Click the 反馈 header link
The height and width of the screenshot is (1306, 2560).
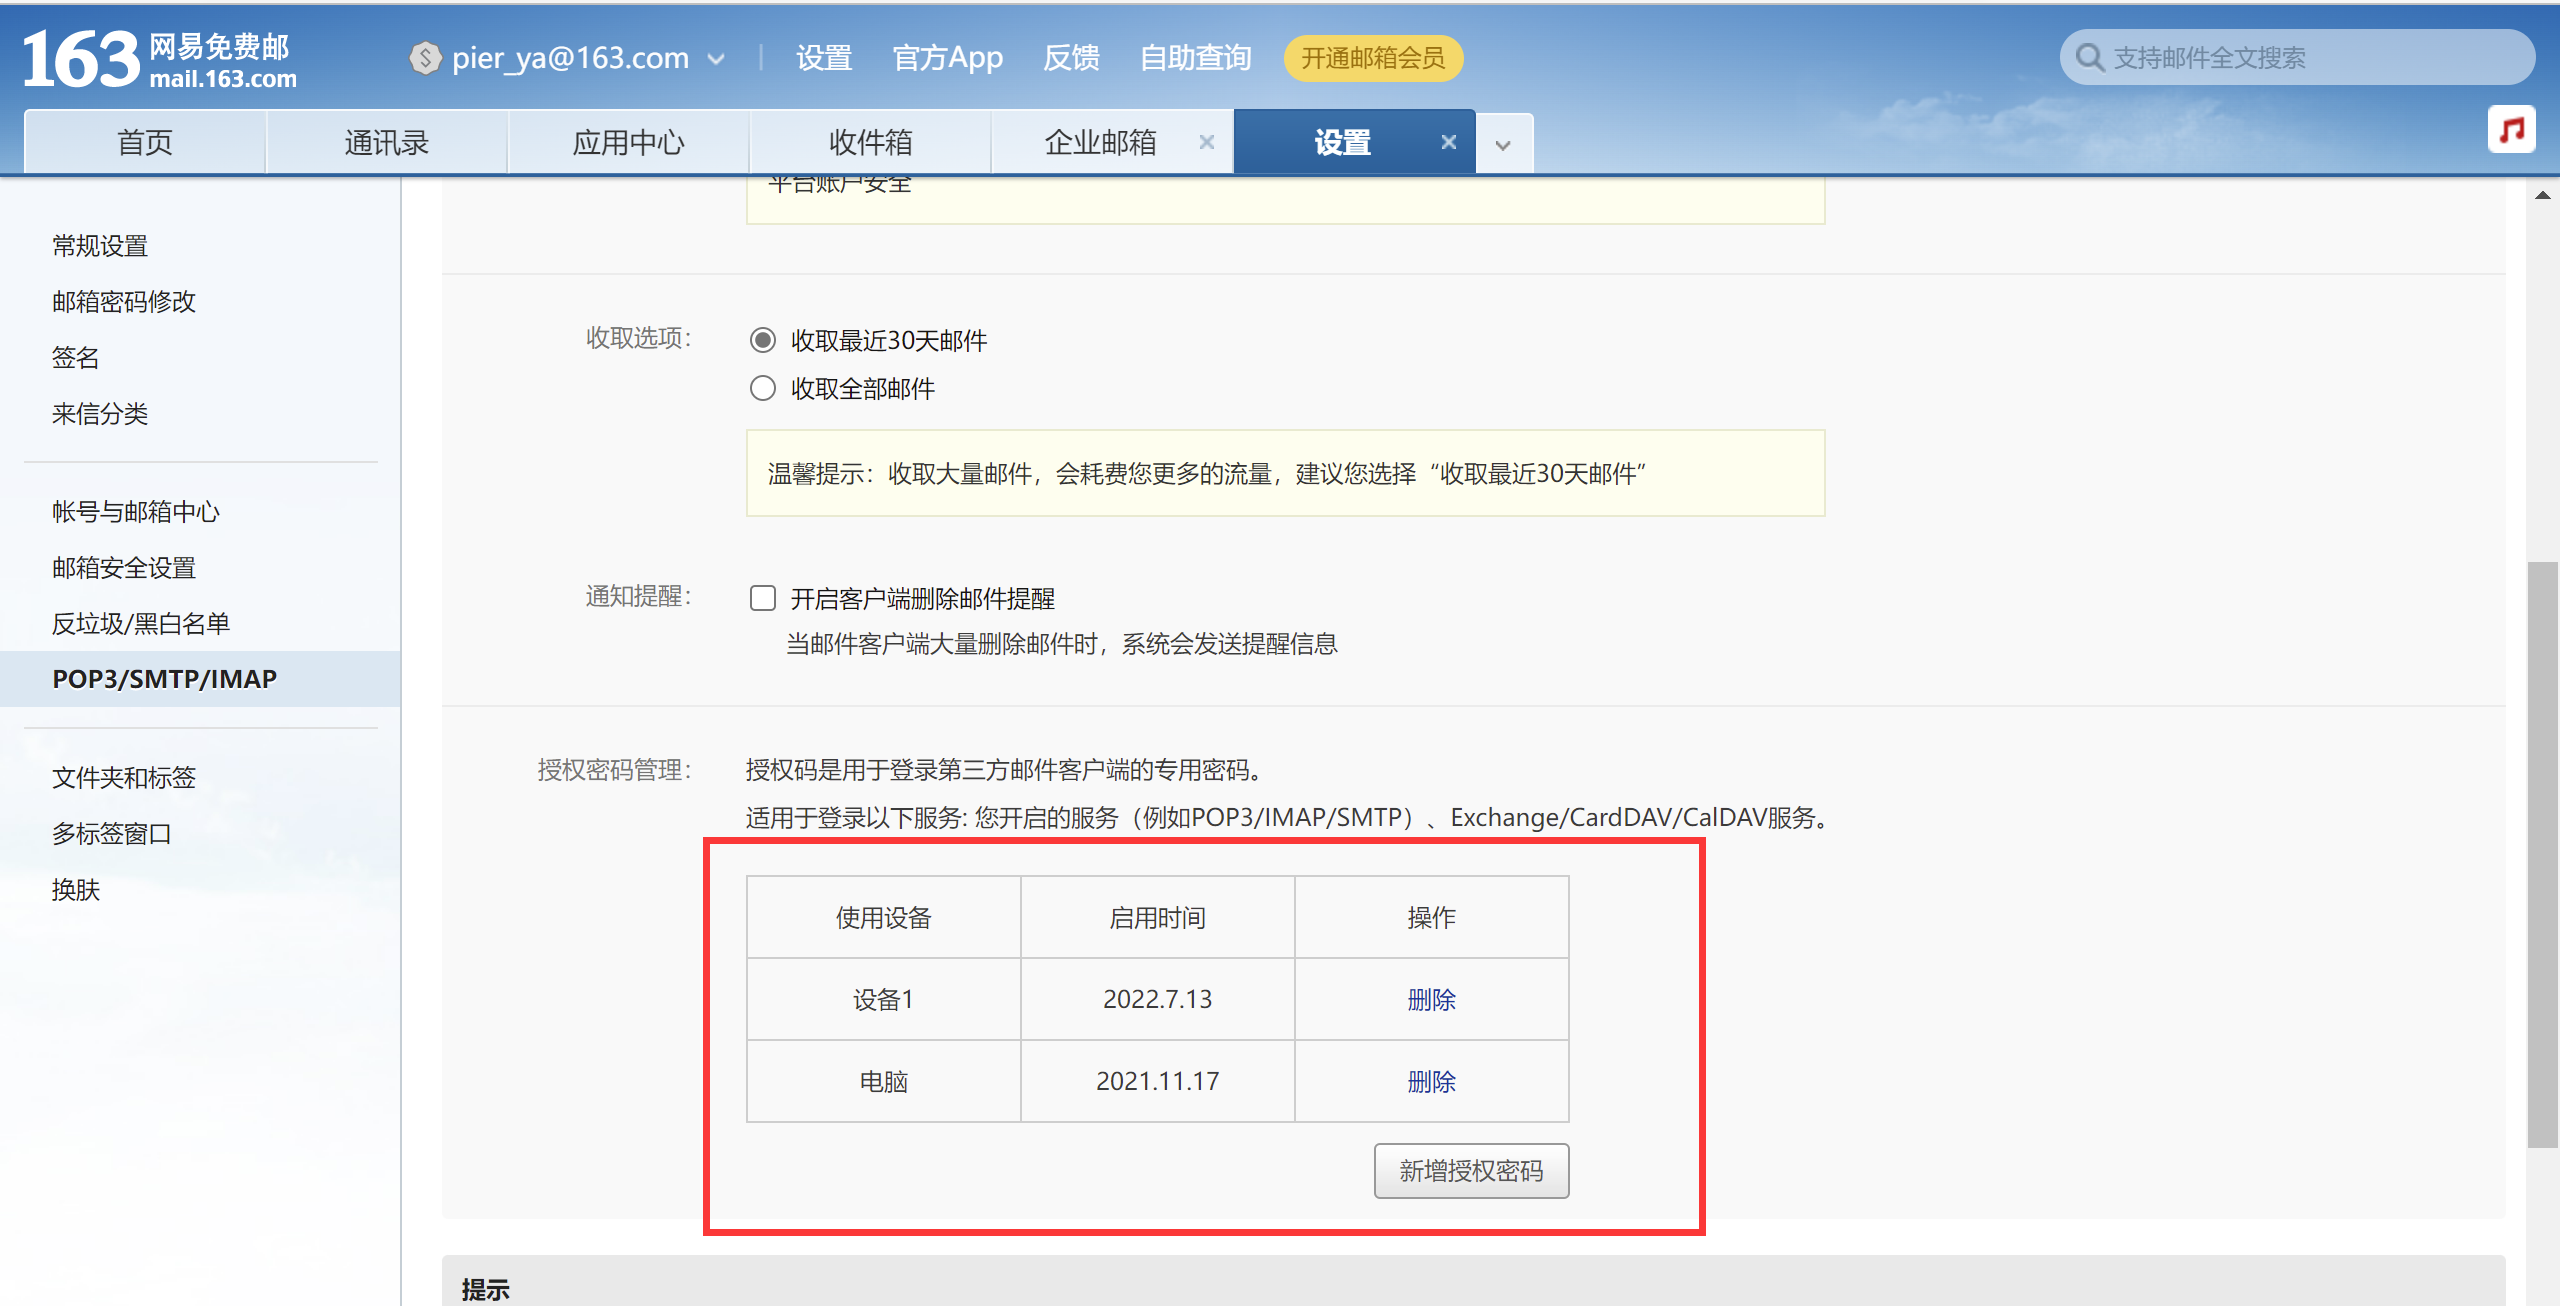point(1071,58)
